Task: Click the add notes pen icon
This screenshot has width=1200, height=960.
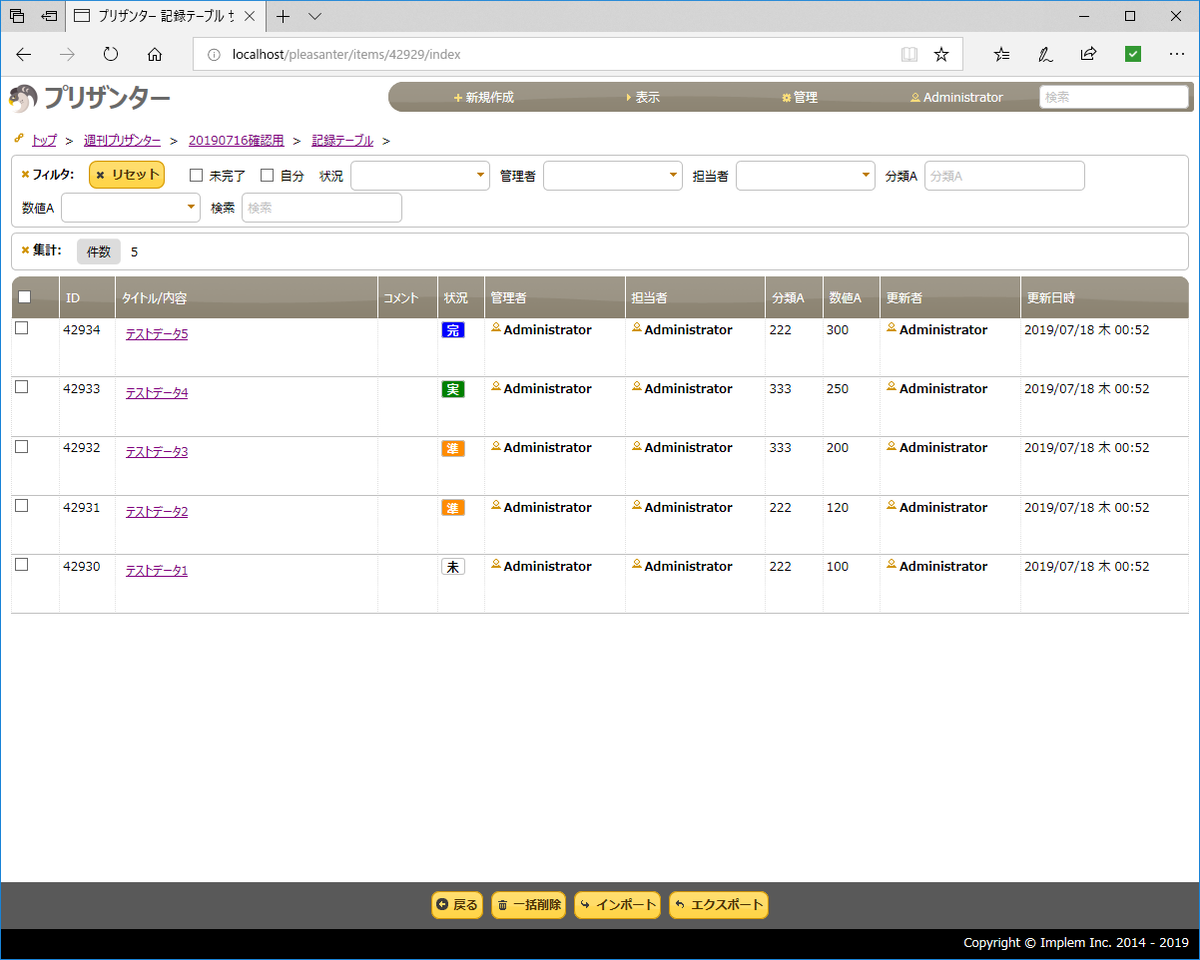Action: click(1045, 54)
